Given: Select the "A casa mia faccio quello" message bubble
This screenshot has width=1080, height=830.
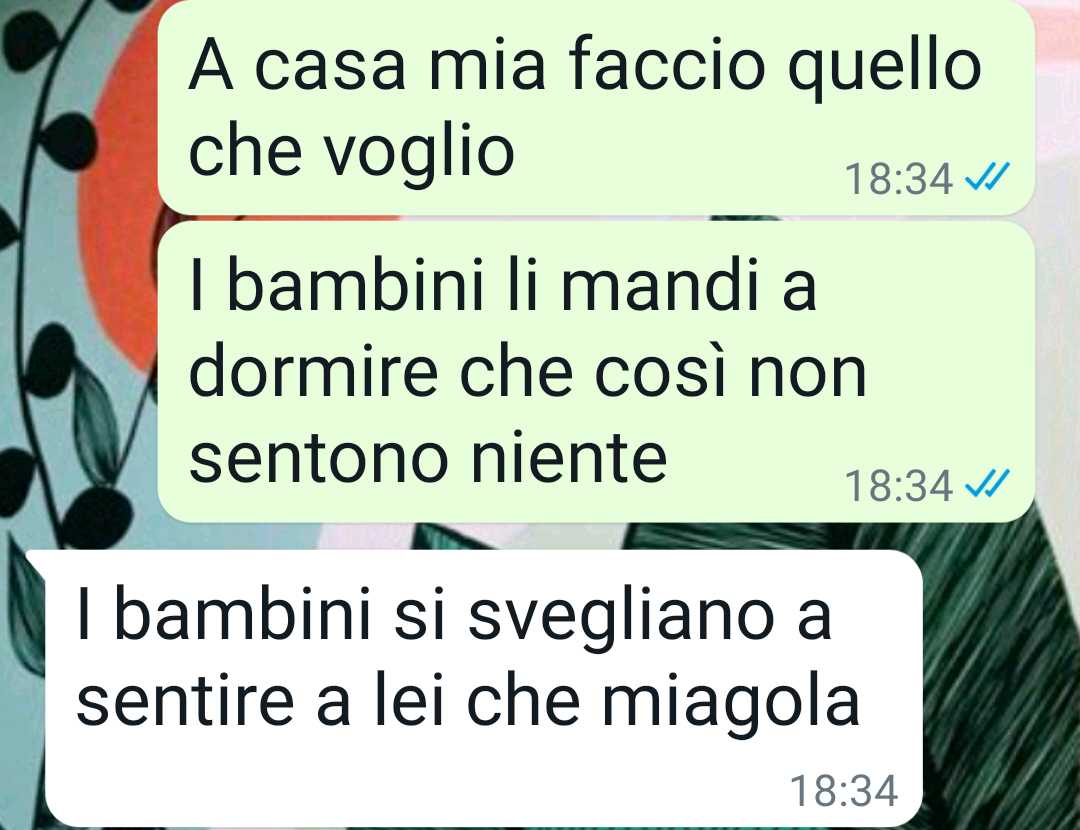Looking at the screenshot, I should point(596,107).
